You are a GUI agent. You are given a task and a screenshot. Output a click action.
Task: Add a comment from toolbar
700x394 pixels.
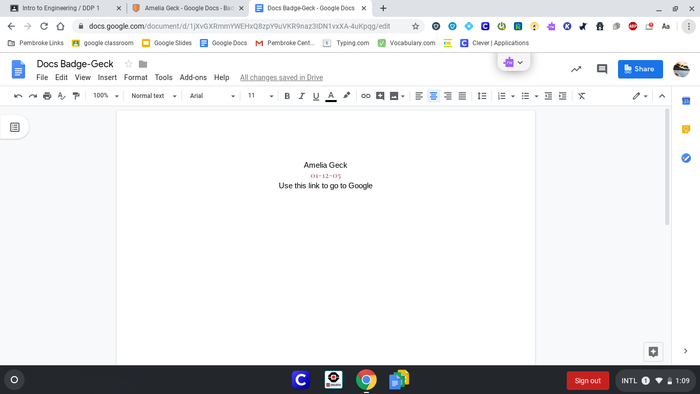380,96
